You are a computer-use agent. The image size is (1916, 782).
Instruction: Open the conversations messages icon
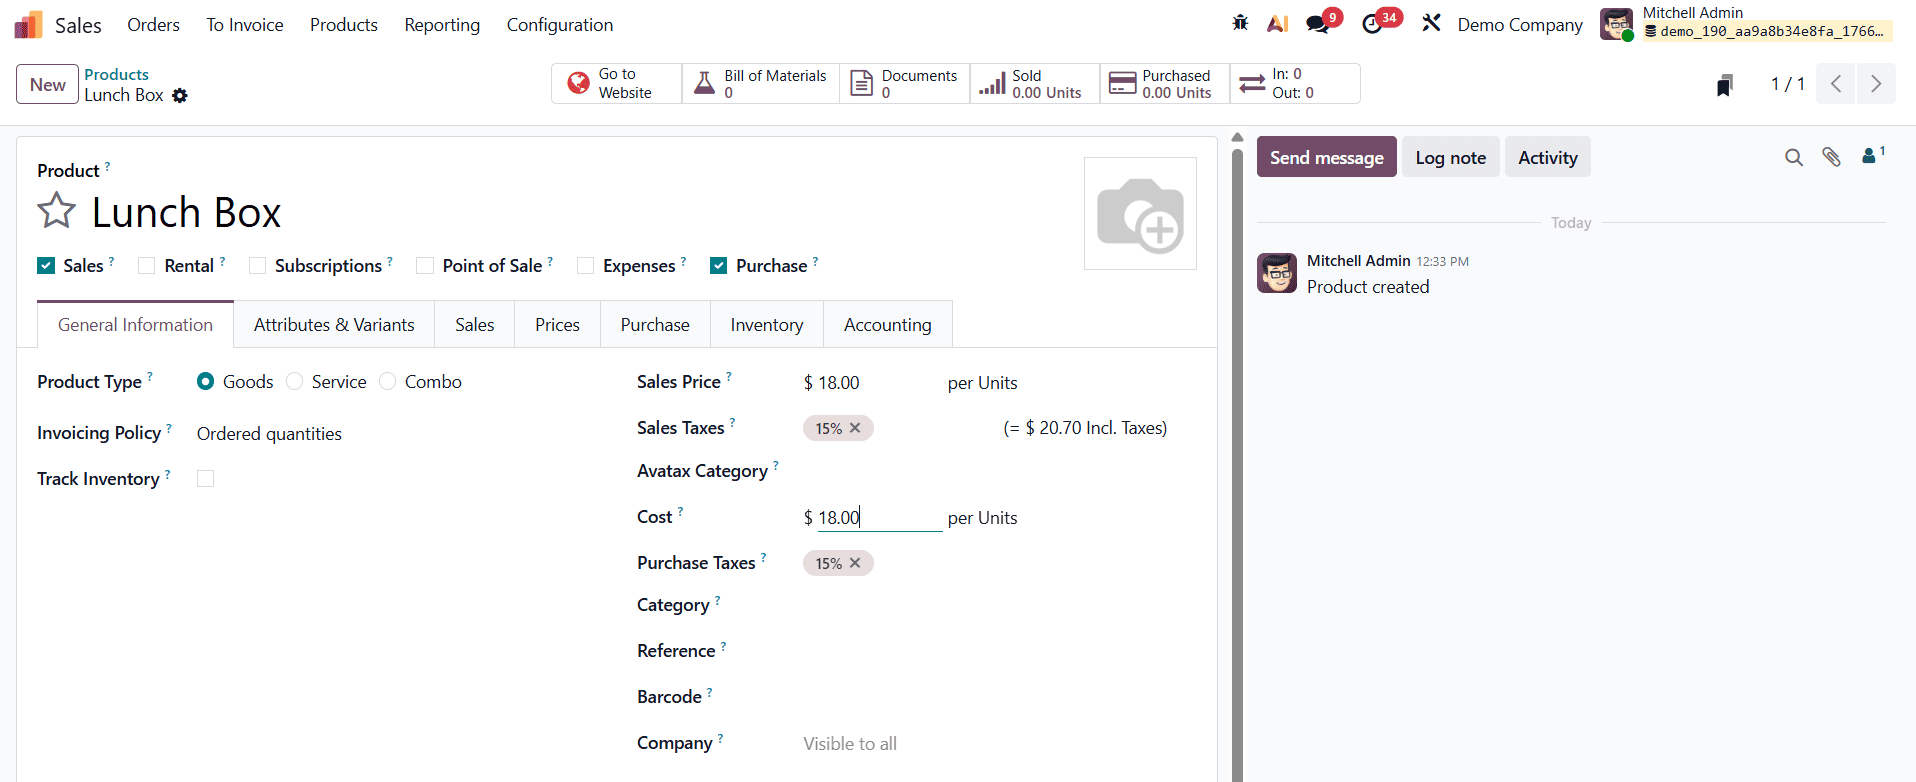pos(1318,24)
